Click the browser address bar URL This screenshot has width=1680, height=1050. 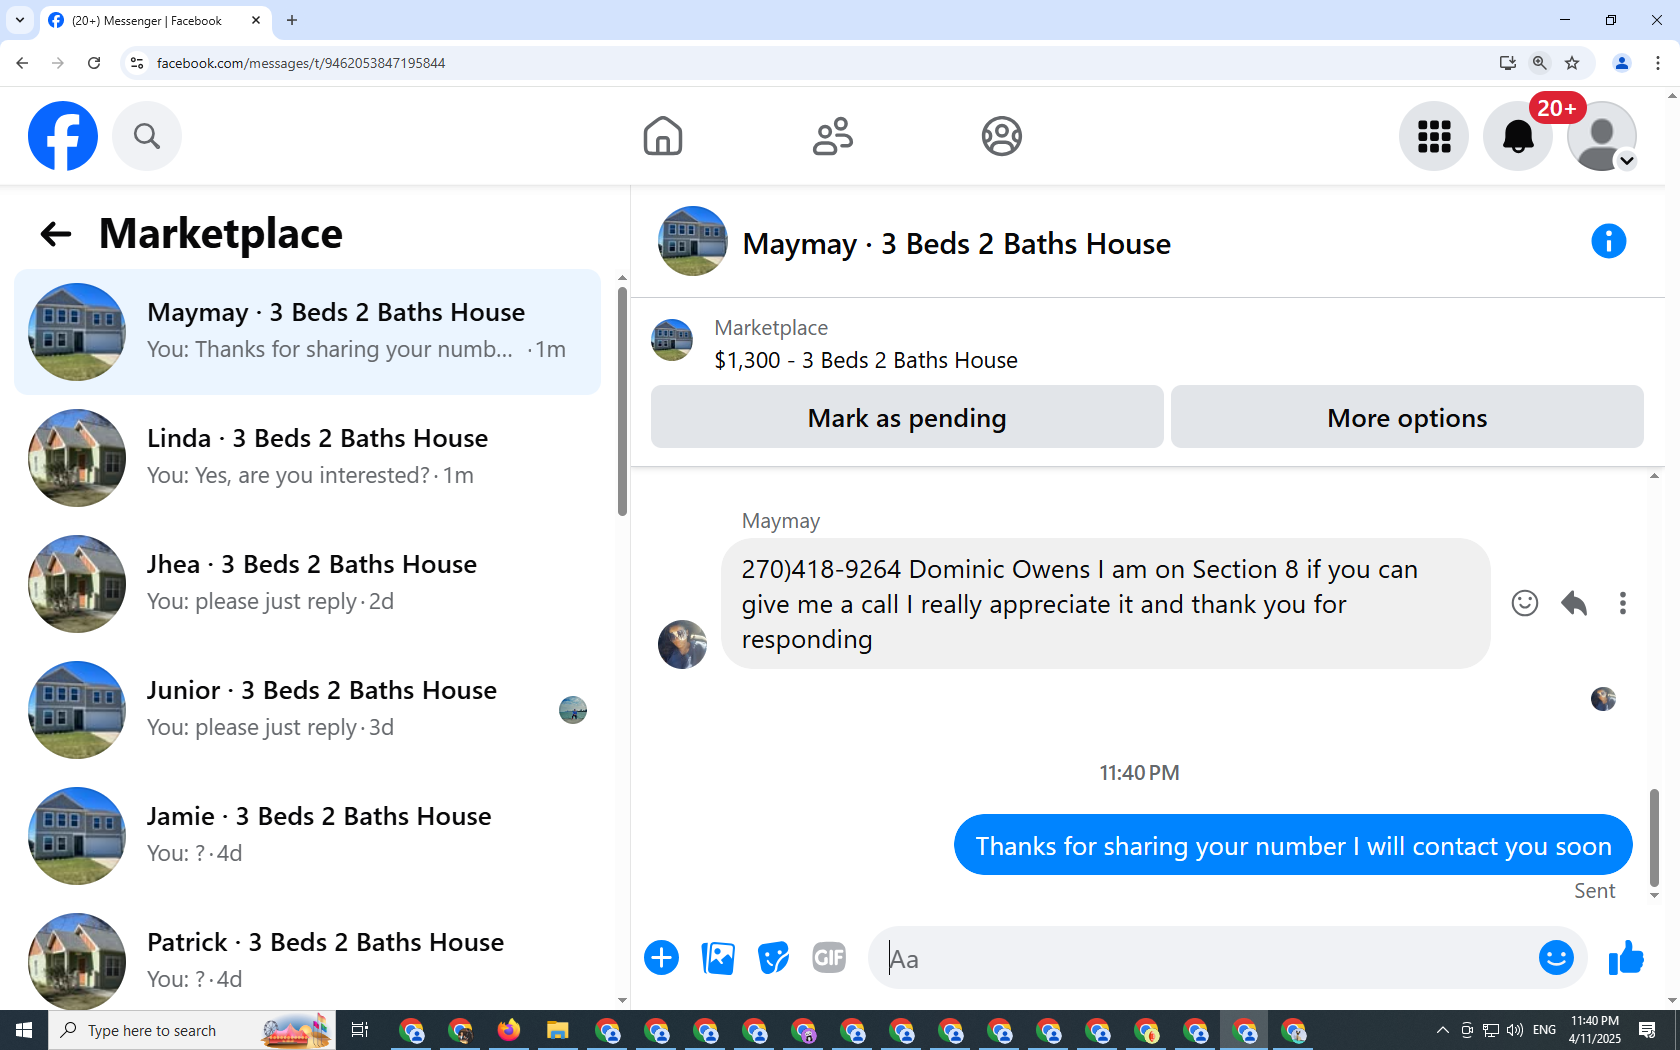pos(301,63)
